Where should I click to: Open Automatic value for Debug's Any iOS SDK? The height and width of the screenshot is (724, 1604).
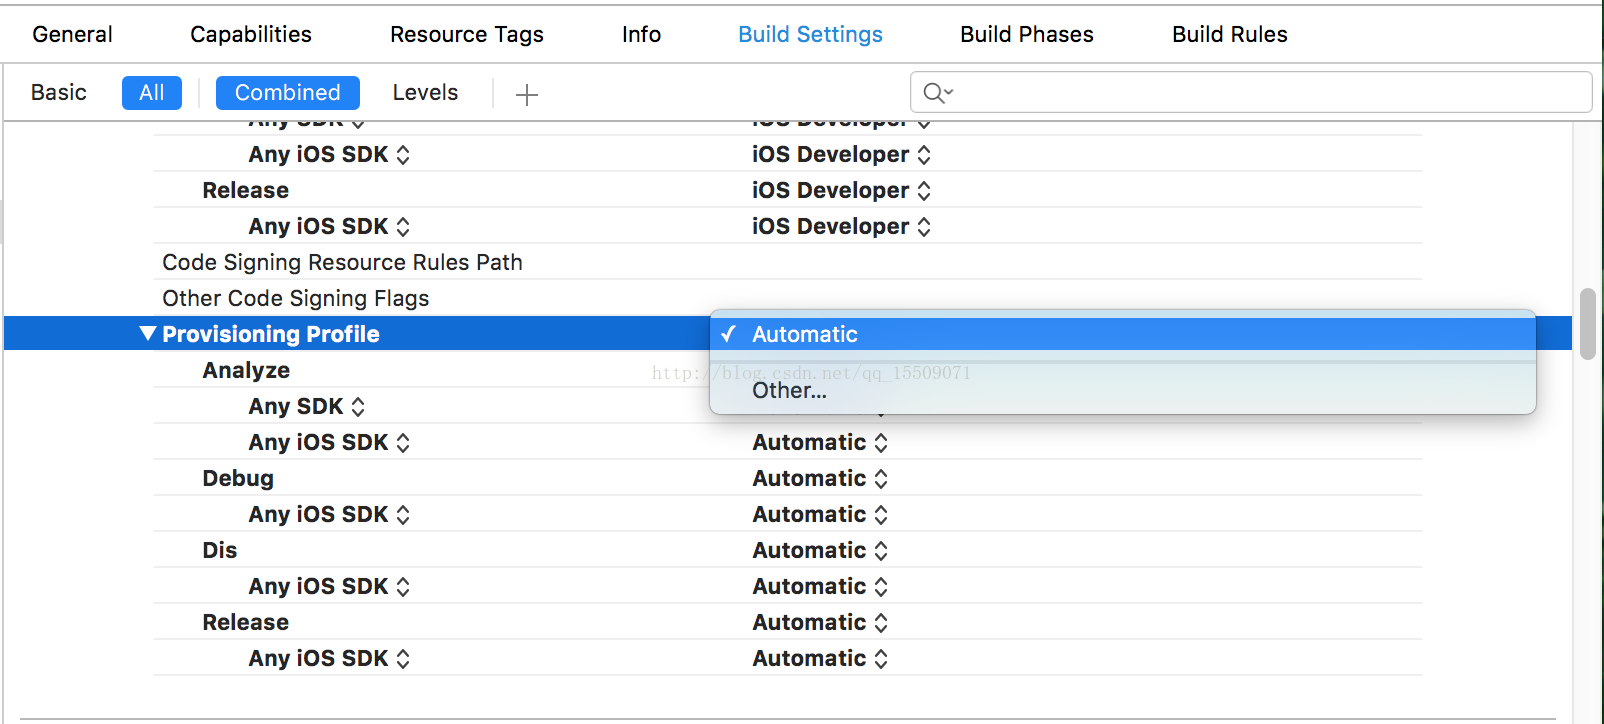click(820, 514)
